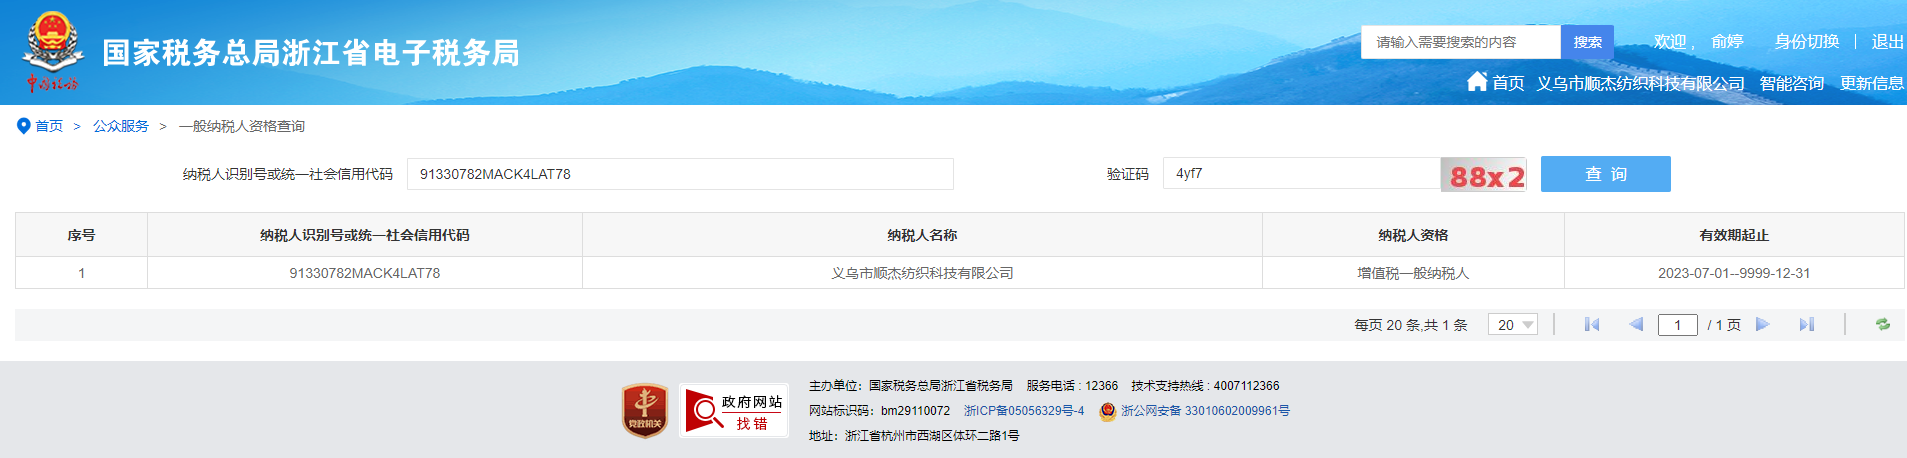Refresh the captcha image 88x2
The width and height of the screenshot is (1907, 458).
click(x=1484, y=175)
